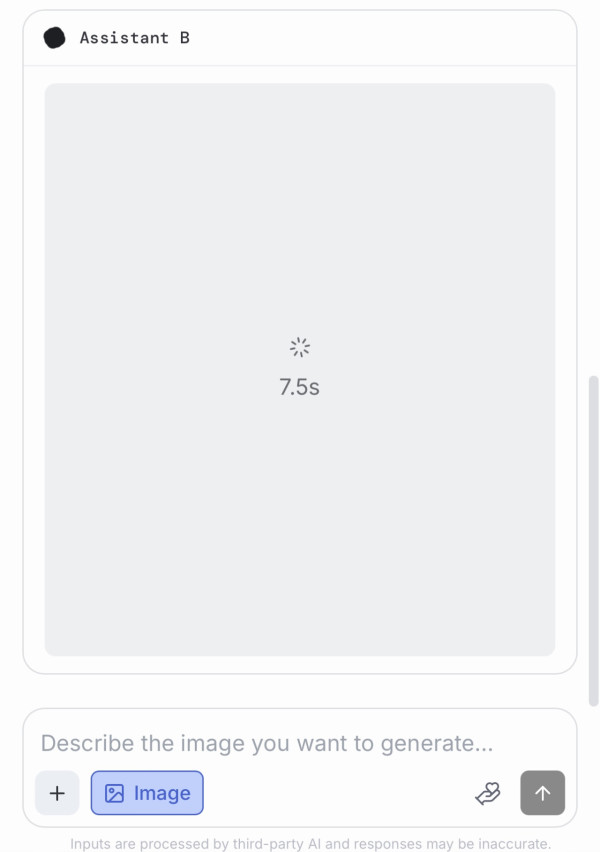Click the "Assistant B" name label
The width and height of the screenshot is (600, 852).
click(x=135, y=38)
